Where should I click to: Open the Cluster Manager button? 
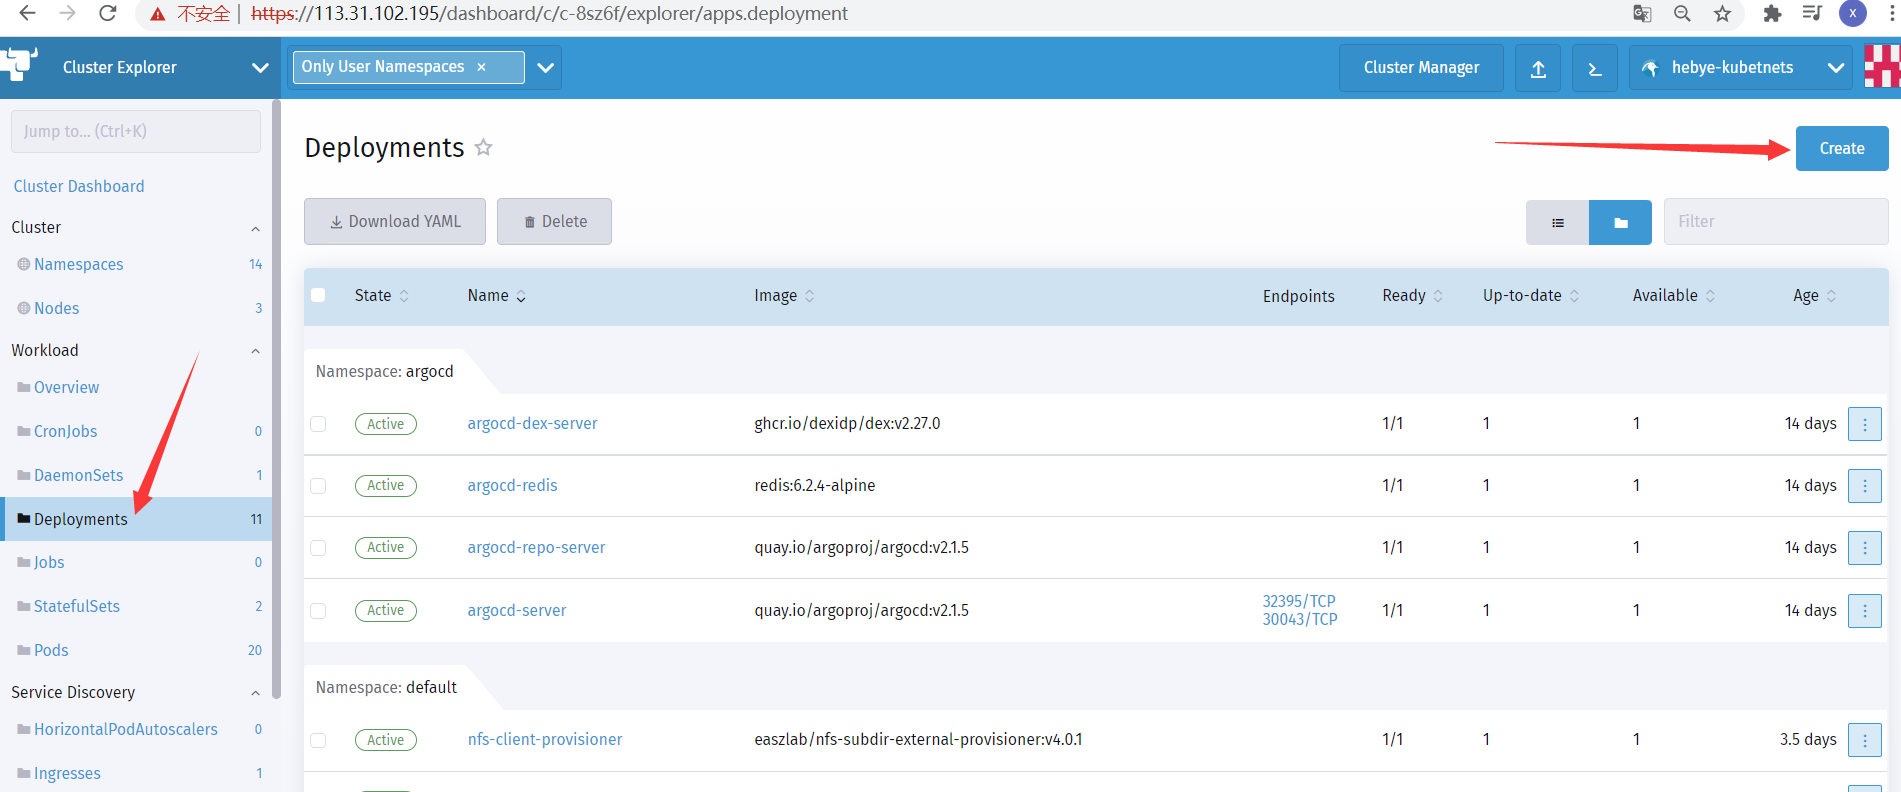1421,68
